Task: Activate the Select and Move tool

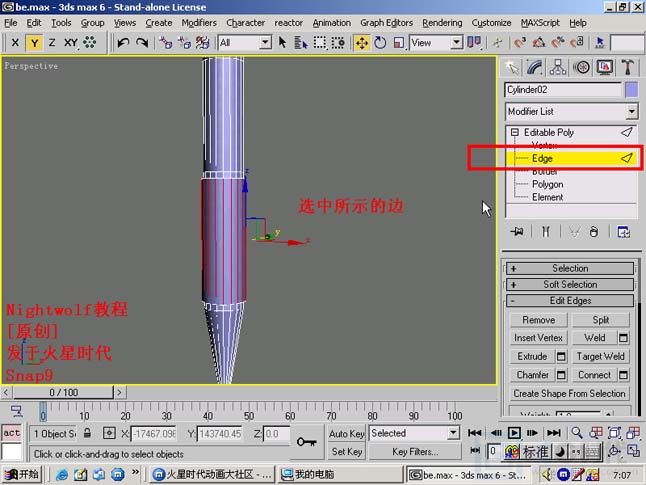Action: coord(362,42)
